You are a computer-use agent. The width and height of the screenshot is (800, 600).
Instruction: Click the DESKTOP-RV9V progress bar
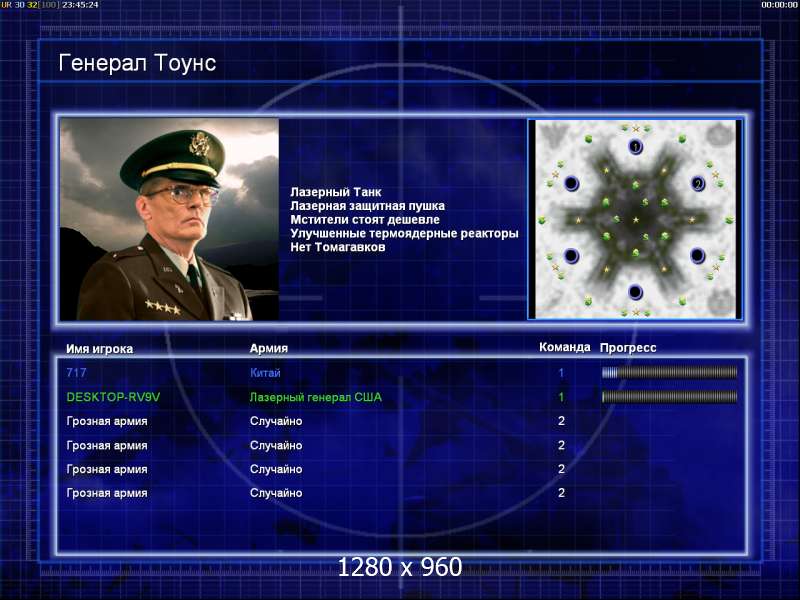point(669,396)
